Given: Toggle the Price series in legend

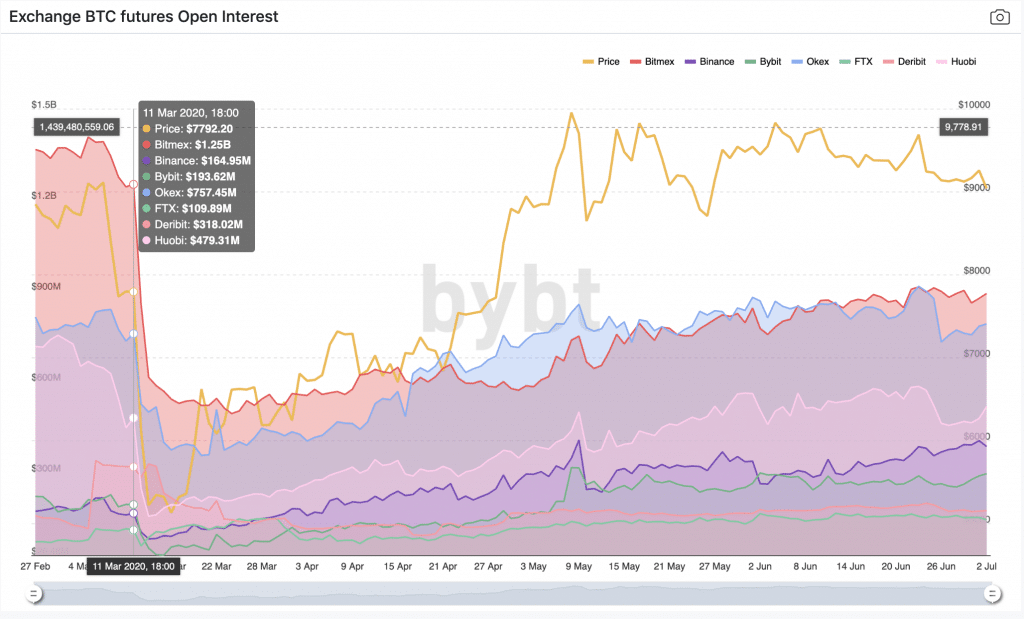Looking at the screenshot, I should pos(600,62).
